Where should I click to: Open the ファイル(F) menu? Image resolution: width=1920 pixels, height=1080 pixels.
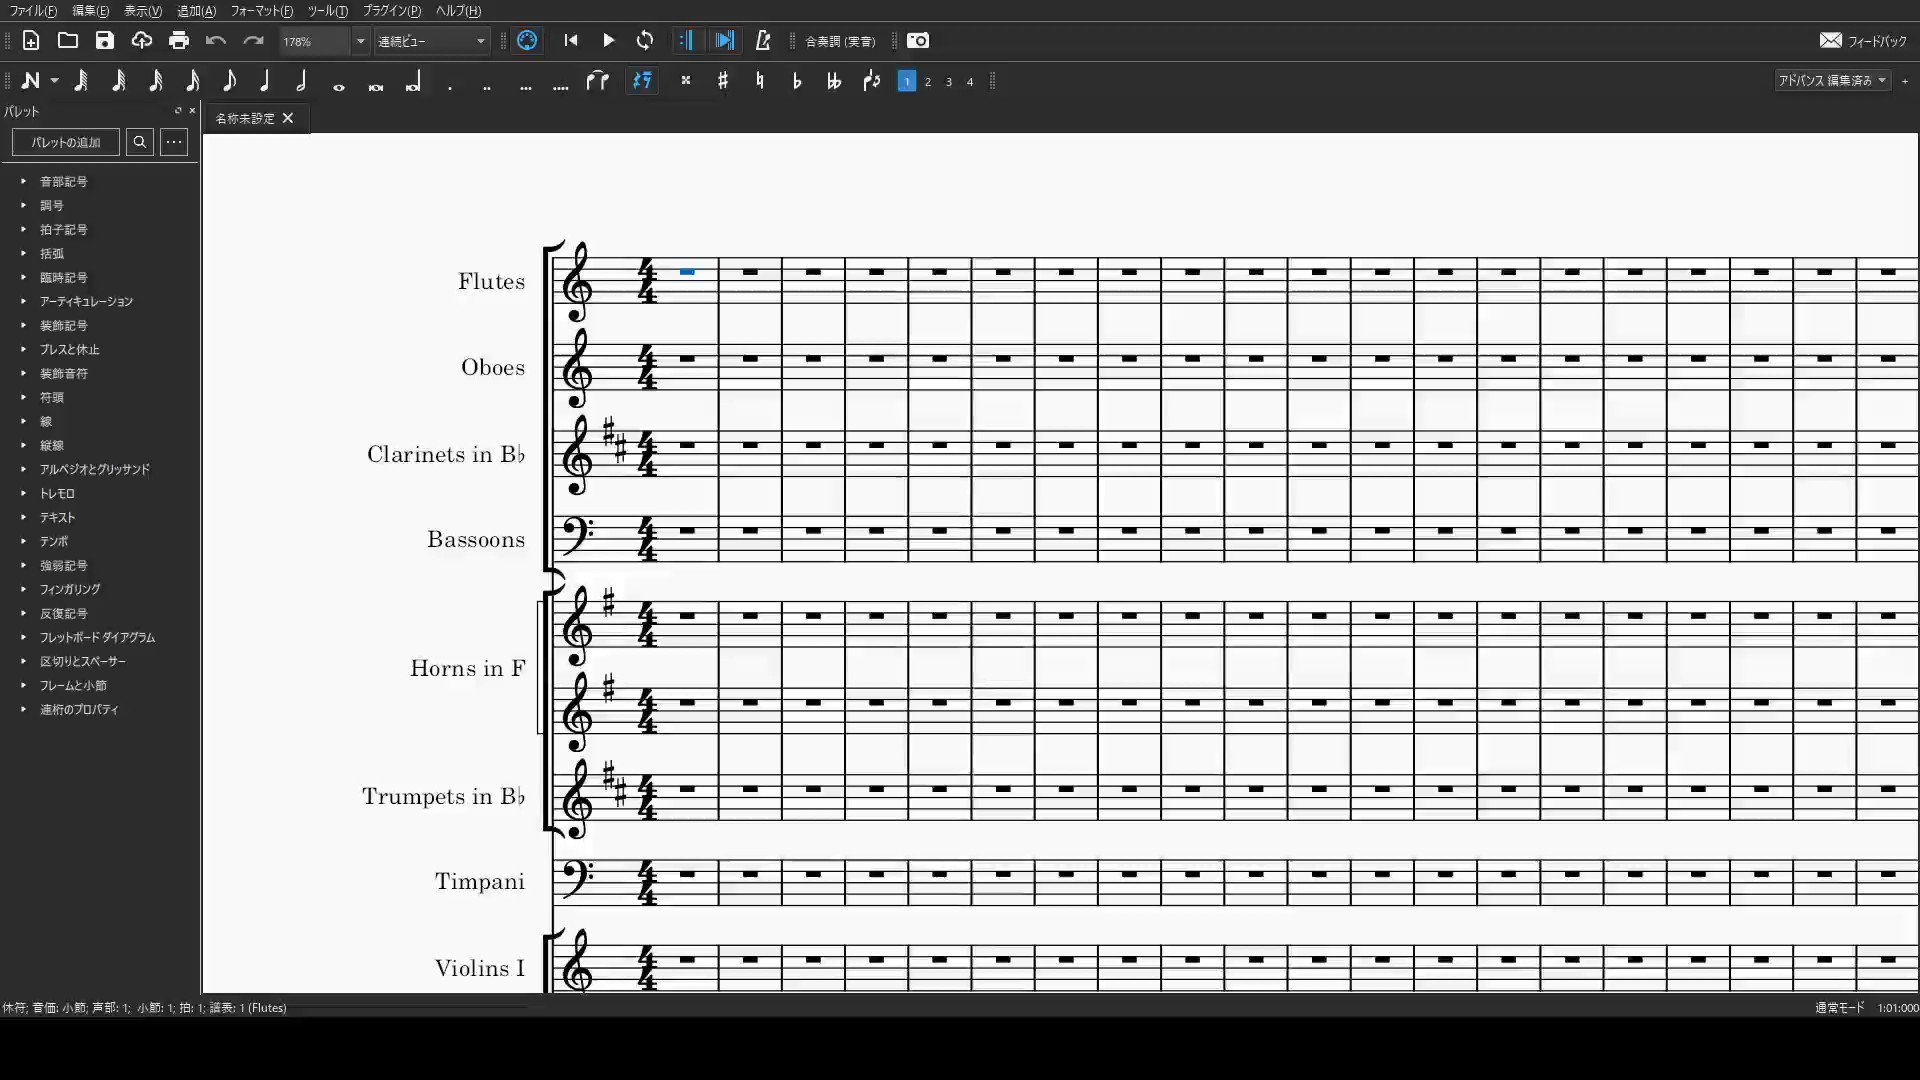[35, 11]
